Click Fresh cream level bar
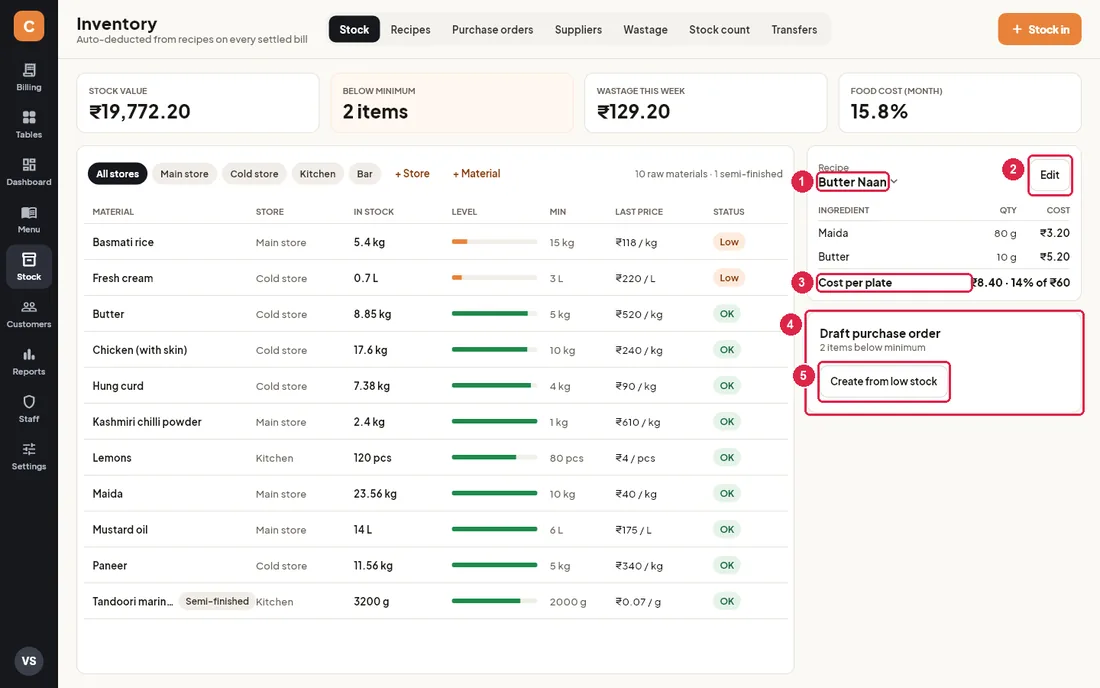 click(494, 278)
